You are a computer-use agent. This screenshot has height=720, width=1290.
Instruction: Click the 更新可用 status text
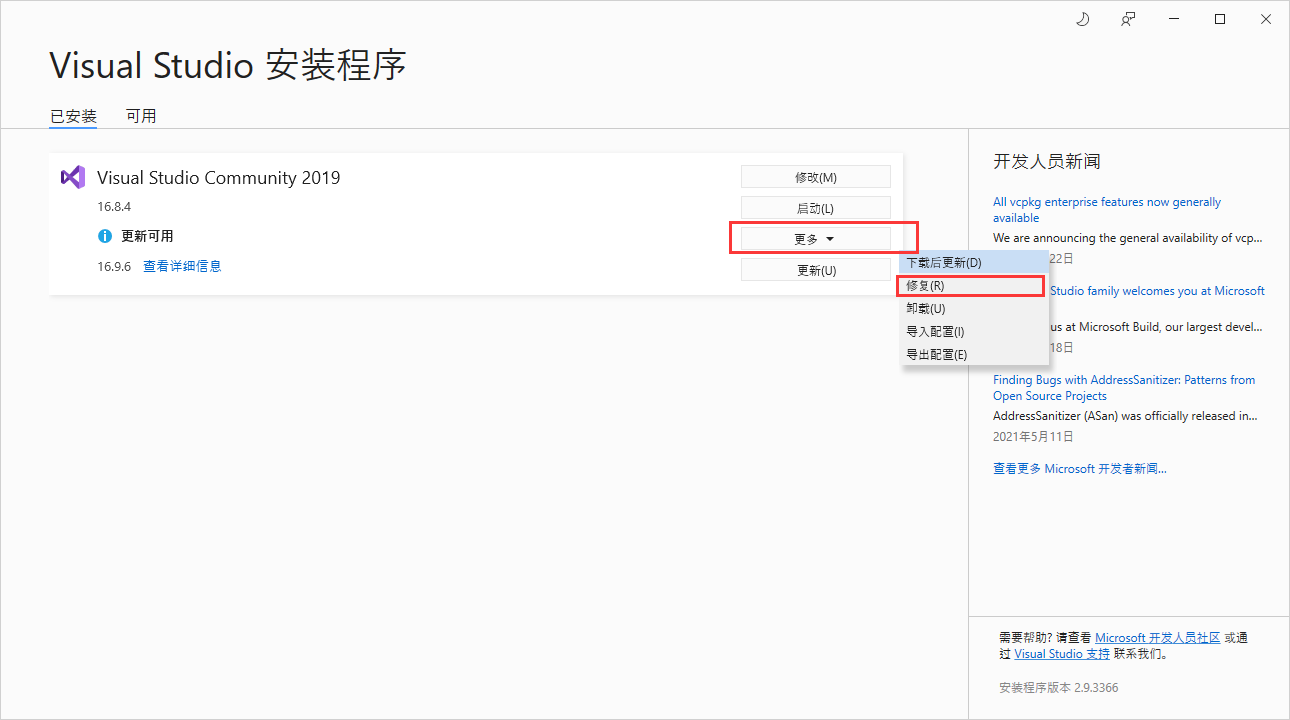coord(147,237)
